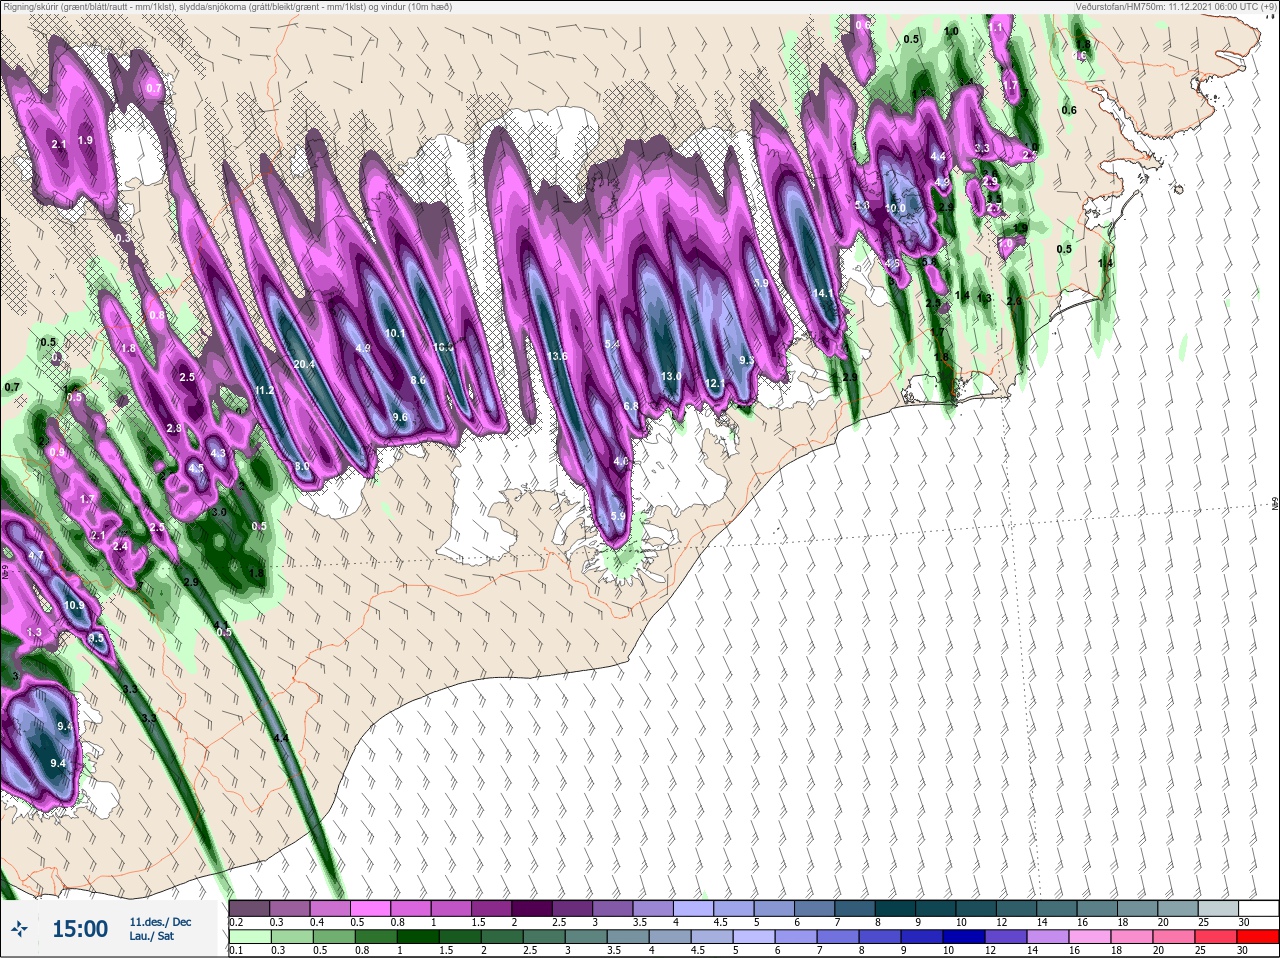
Task: Pick the dark blue 10 swatch in lower legend
Action: tap(963, 937)
